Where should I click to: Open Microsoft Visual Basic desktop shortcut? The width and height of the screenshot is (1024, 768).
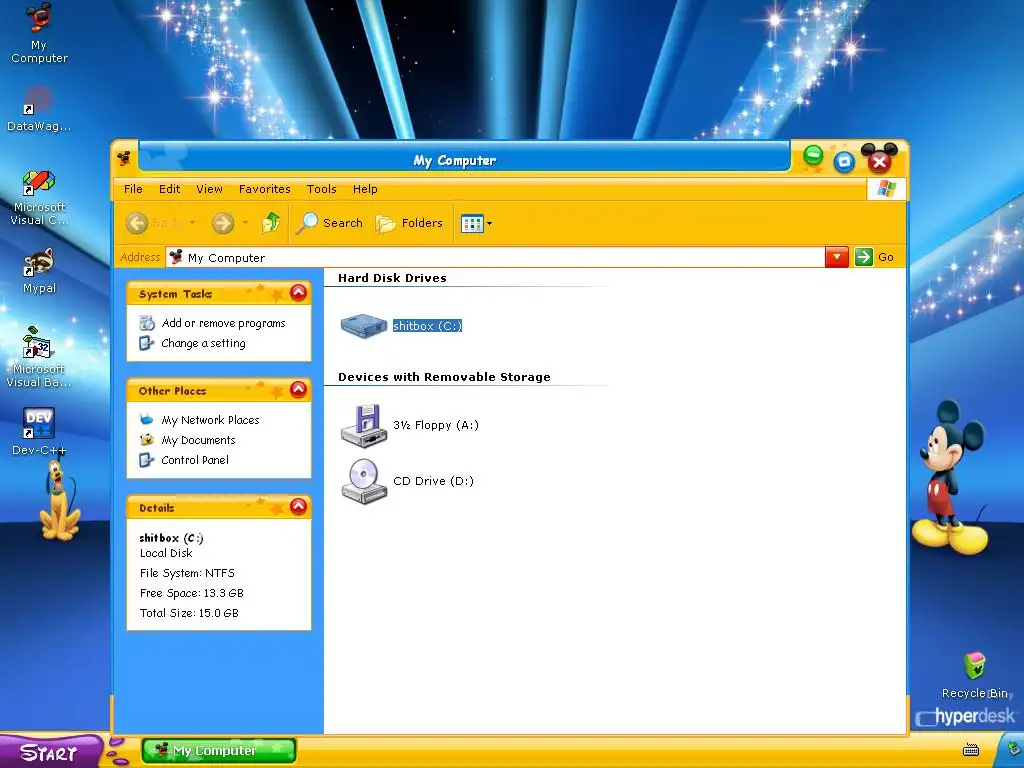(x=39, y=357)
